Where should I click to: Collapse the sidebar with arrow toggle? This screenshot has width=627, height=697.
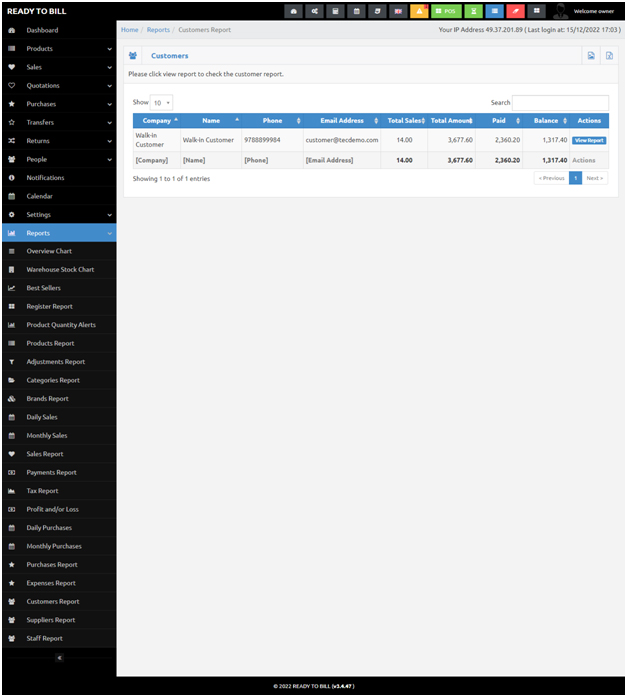click(60, 658)
